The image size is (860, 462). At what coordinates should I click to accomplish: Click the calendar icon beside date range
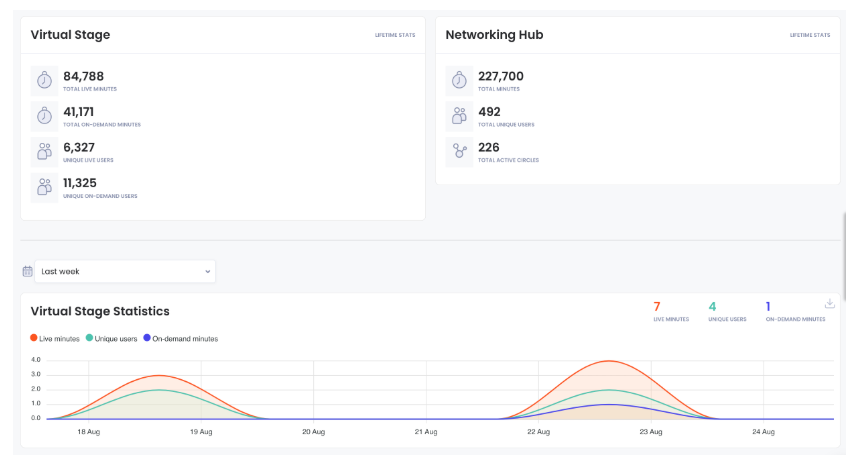click(27, 271)
